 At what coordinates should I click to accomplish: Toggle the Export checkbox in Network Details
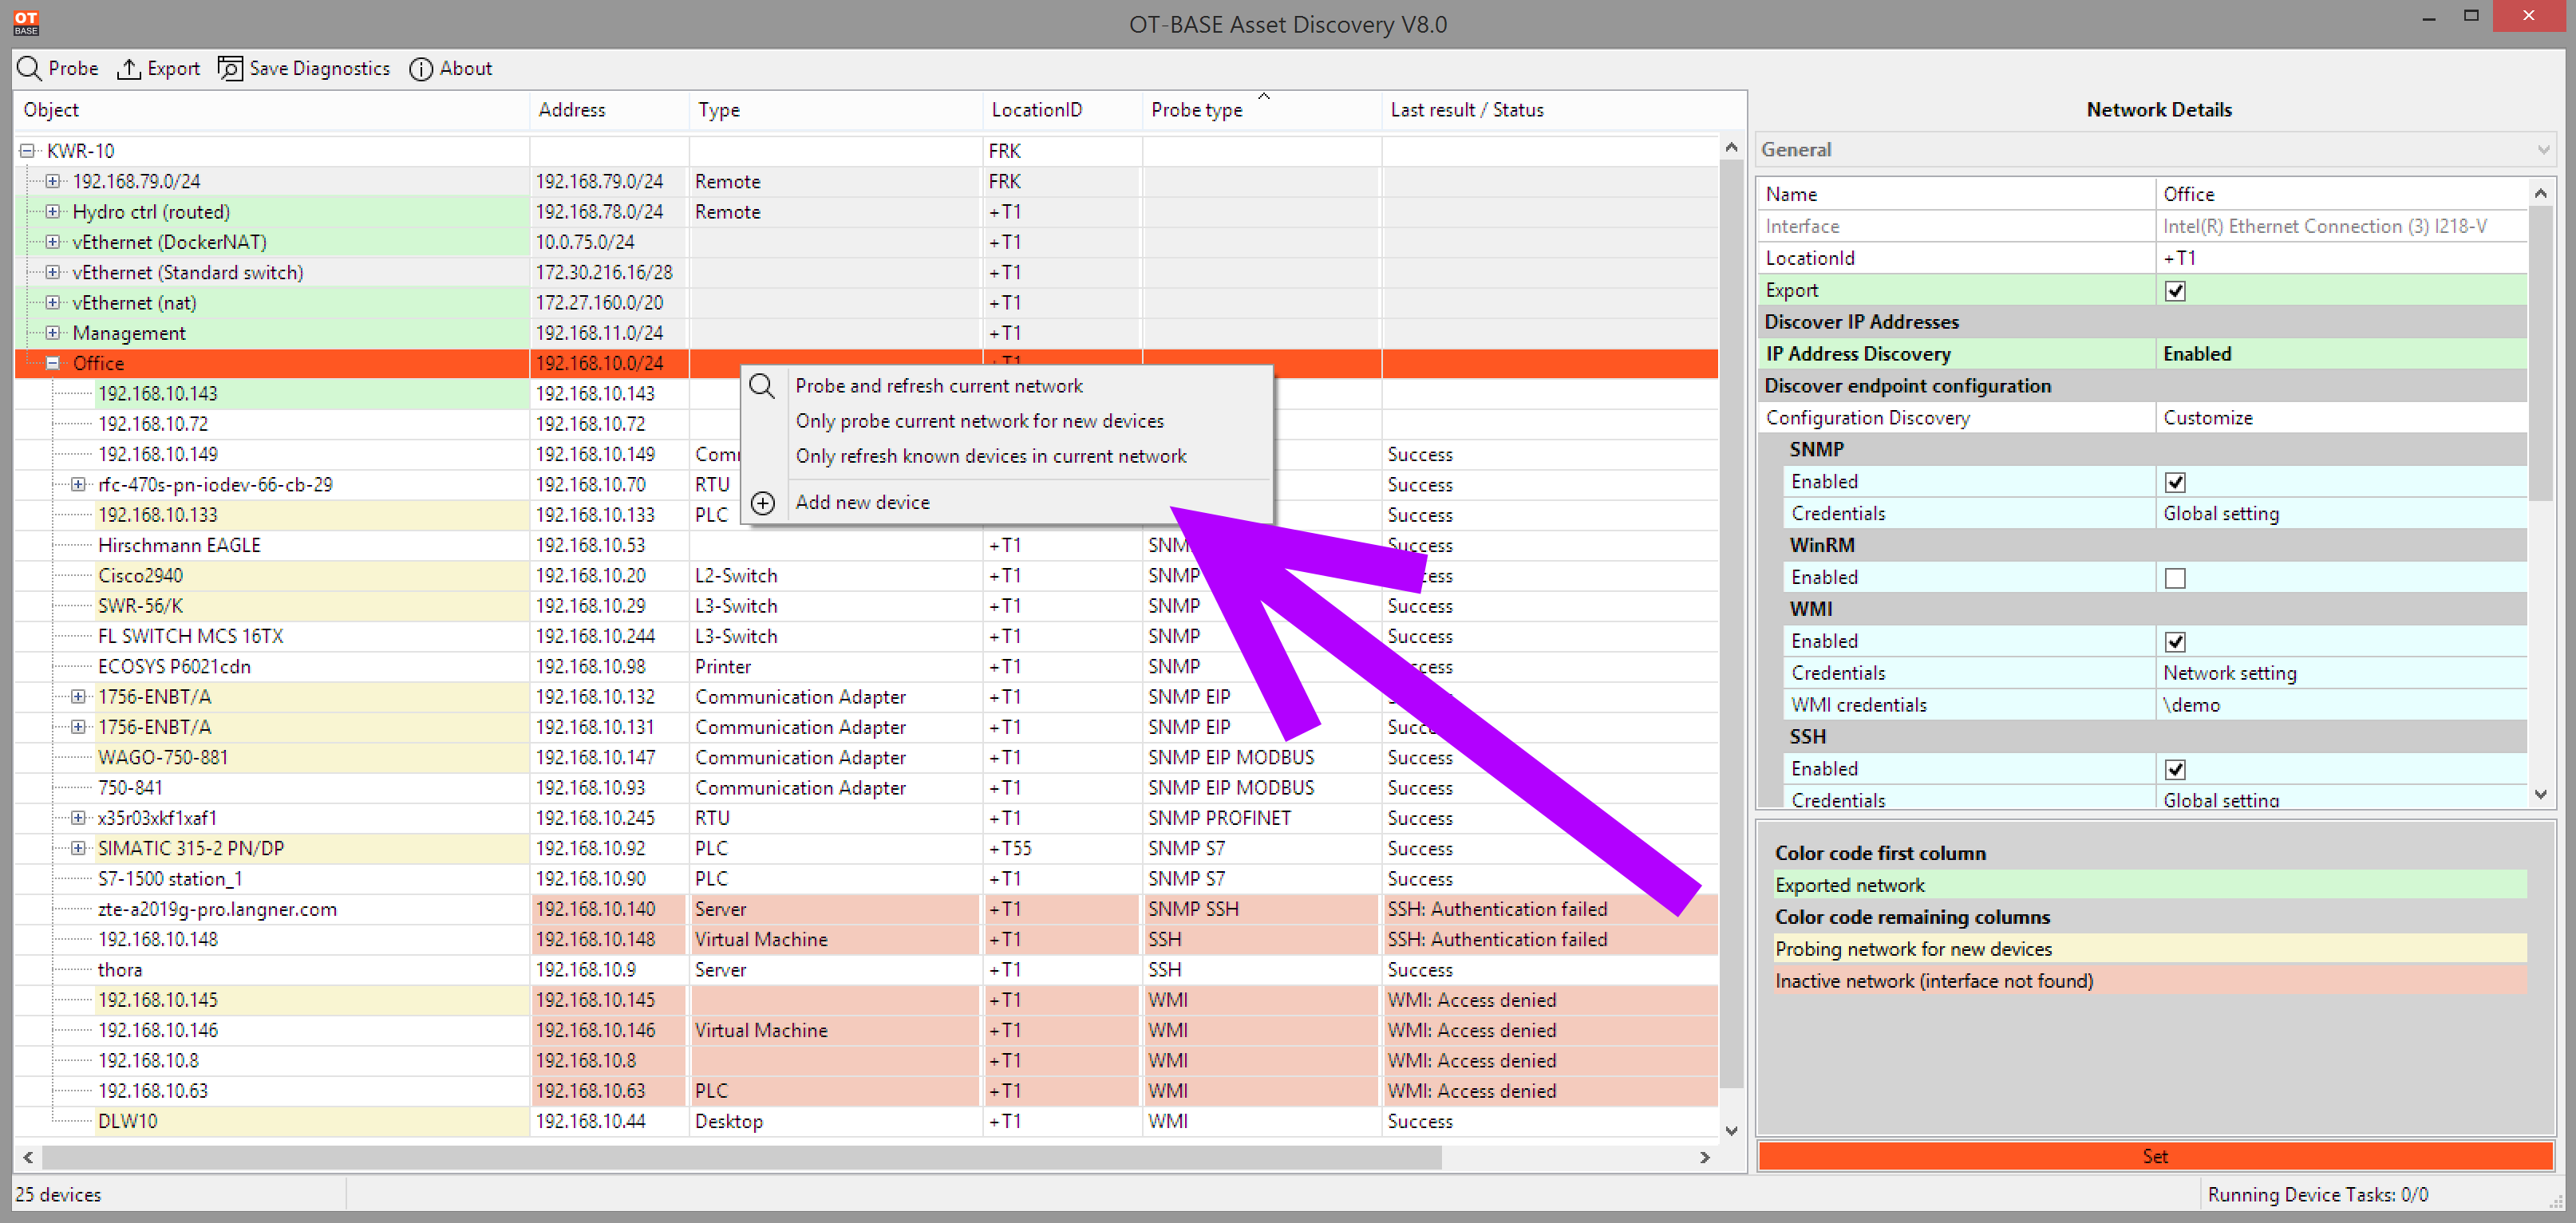2175,290
